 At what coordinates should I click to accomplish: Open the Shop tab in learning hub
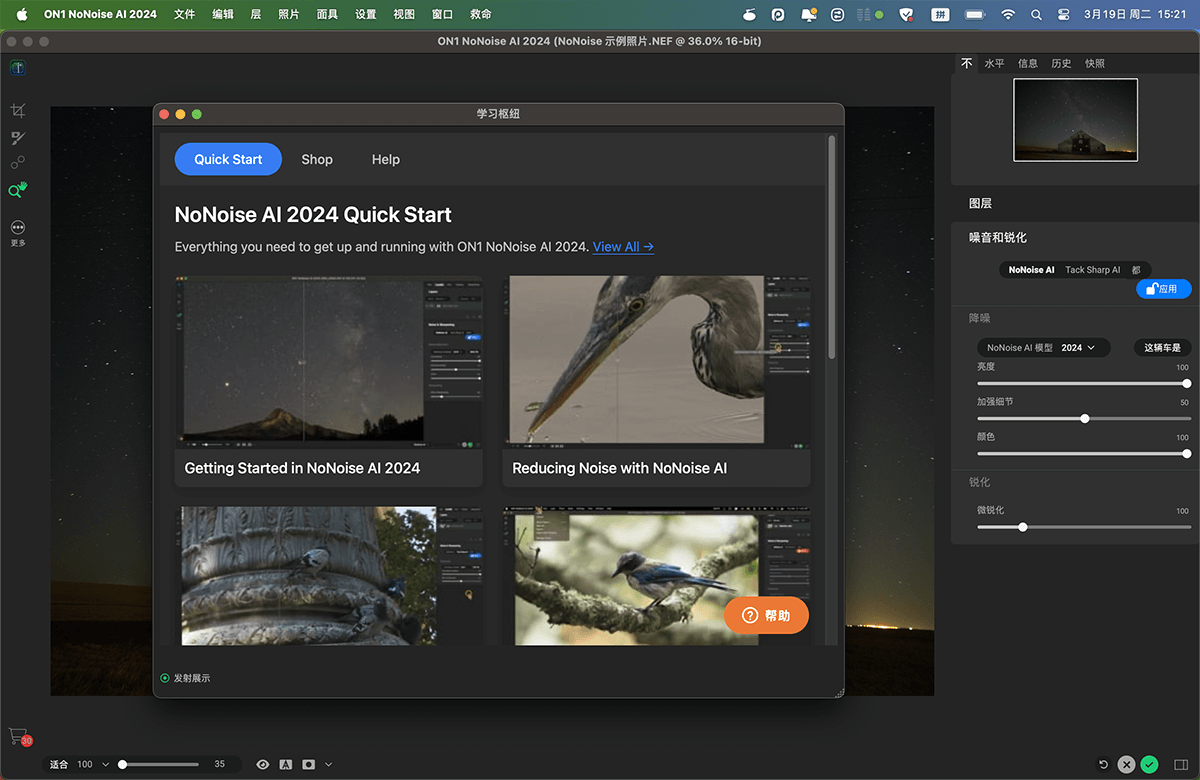(317, 159)
